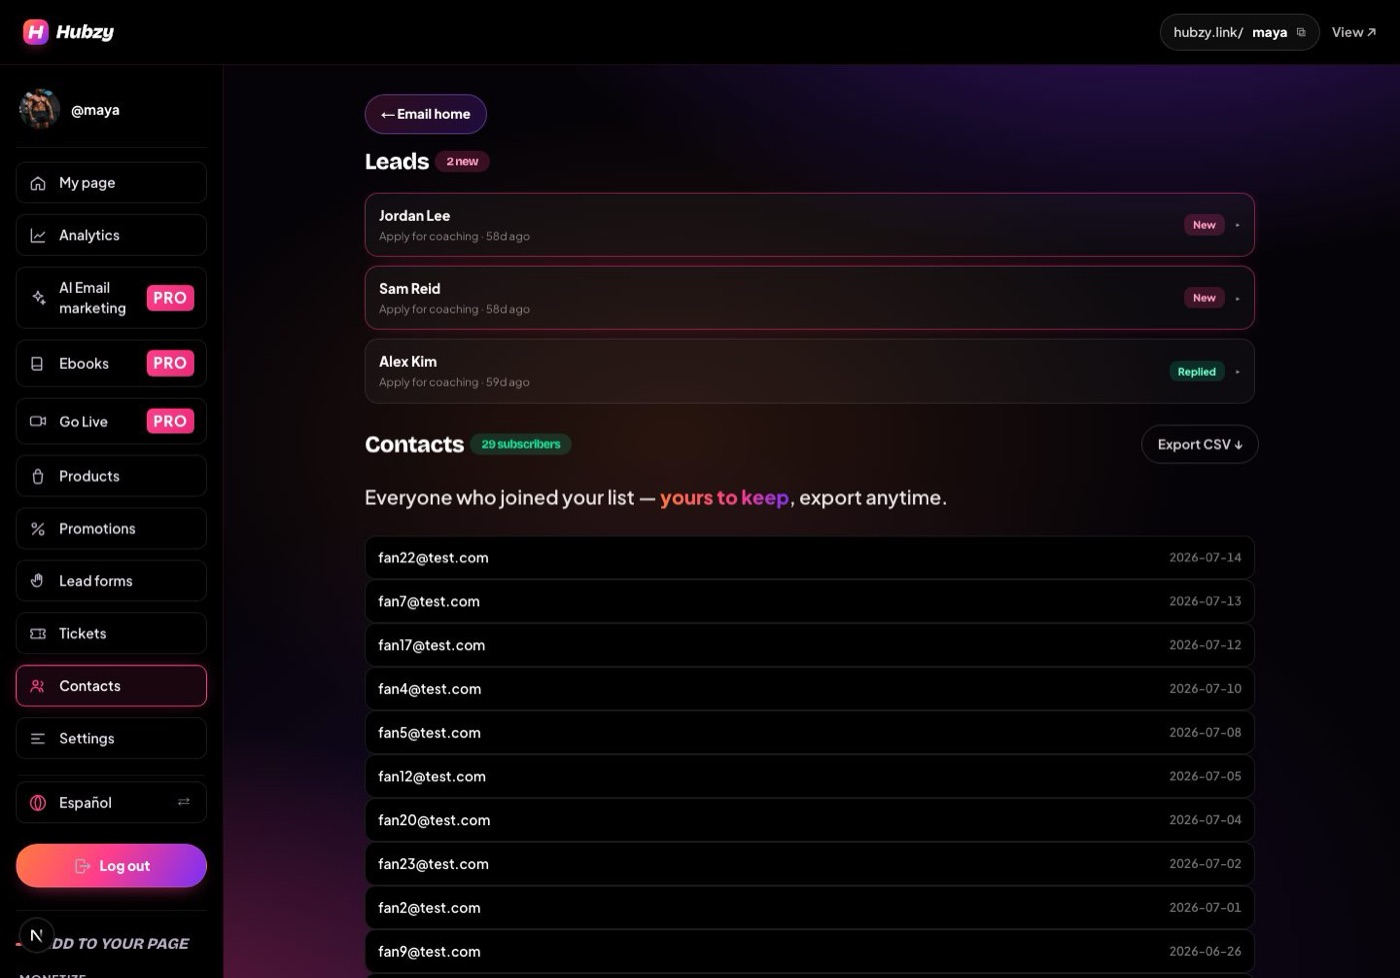Open Ebooks in the sidebar
Image resolution: width=1400 pixels, height=978 pixels.
tap(111, 363)
